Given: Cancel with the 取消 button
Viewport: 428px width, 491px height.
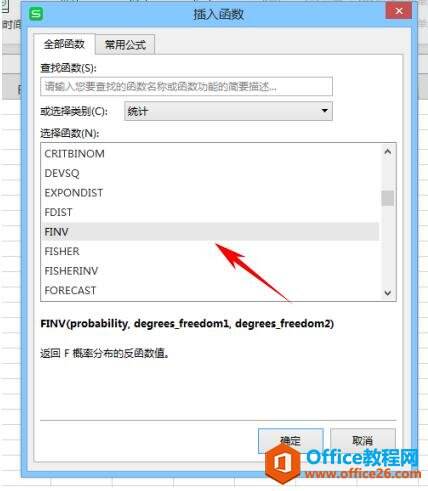Looking at the screenshot, I should [363, 441].
